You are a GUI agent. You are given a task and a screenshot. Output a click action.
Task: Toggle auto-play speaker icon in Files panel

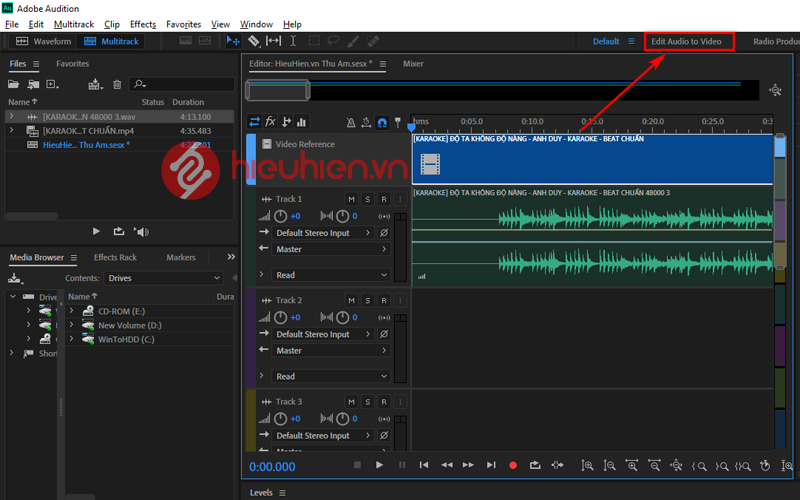141,232
